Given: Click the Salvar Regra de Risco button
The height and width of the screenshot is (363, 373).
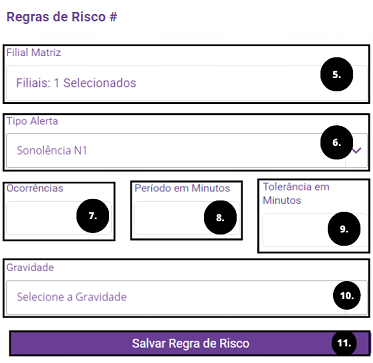Looking at the screenshot, I should pyautogui.click(x=189, y=343).
